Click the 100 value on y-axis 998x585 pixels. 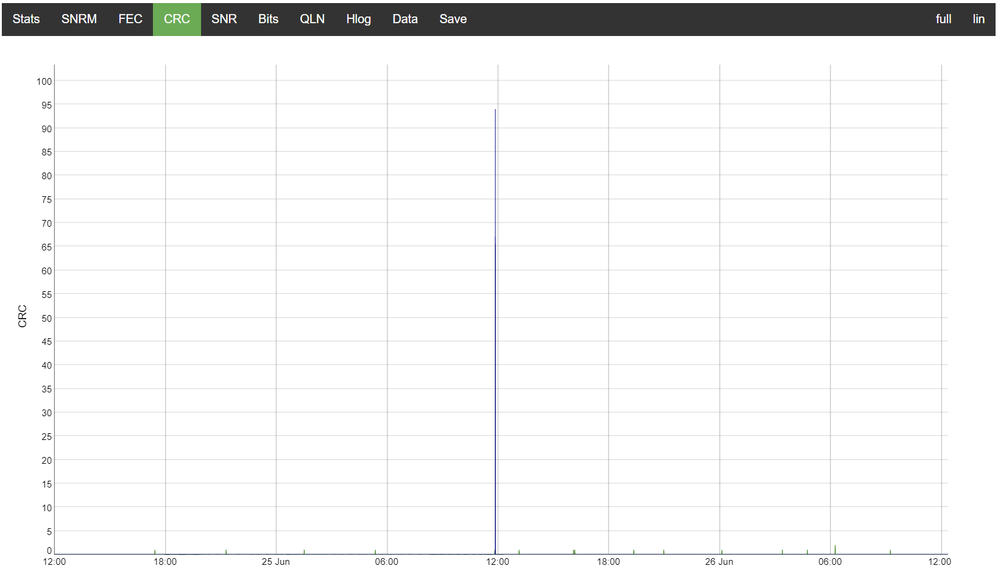click(44, 81)
